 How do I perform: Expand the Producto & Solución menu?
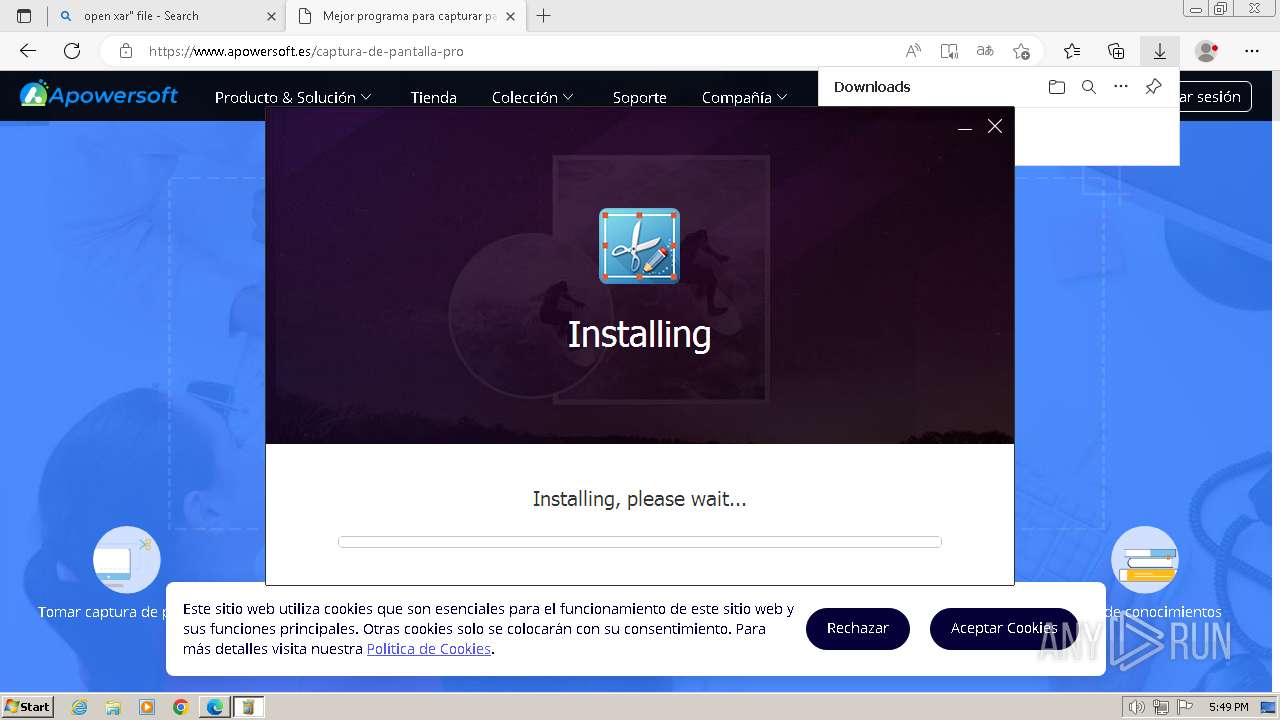click(293, 97)
